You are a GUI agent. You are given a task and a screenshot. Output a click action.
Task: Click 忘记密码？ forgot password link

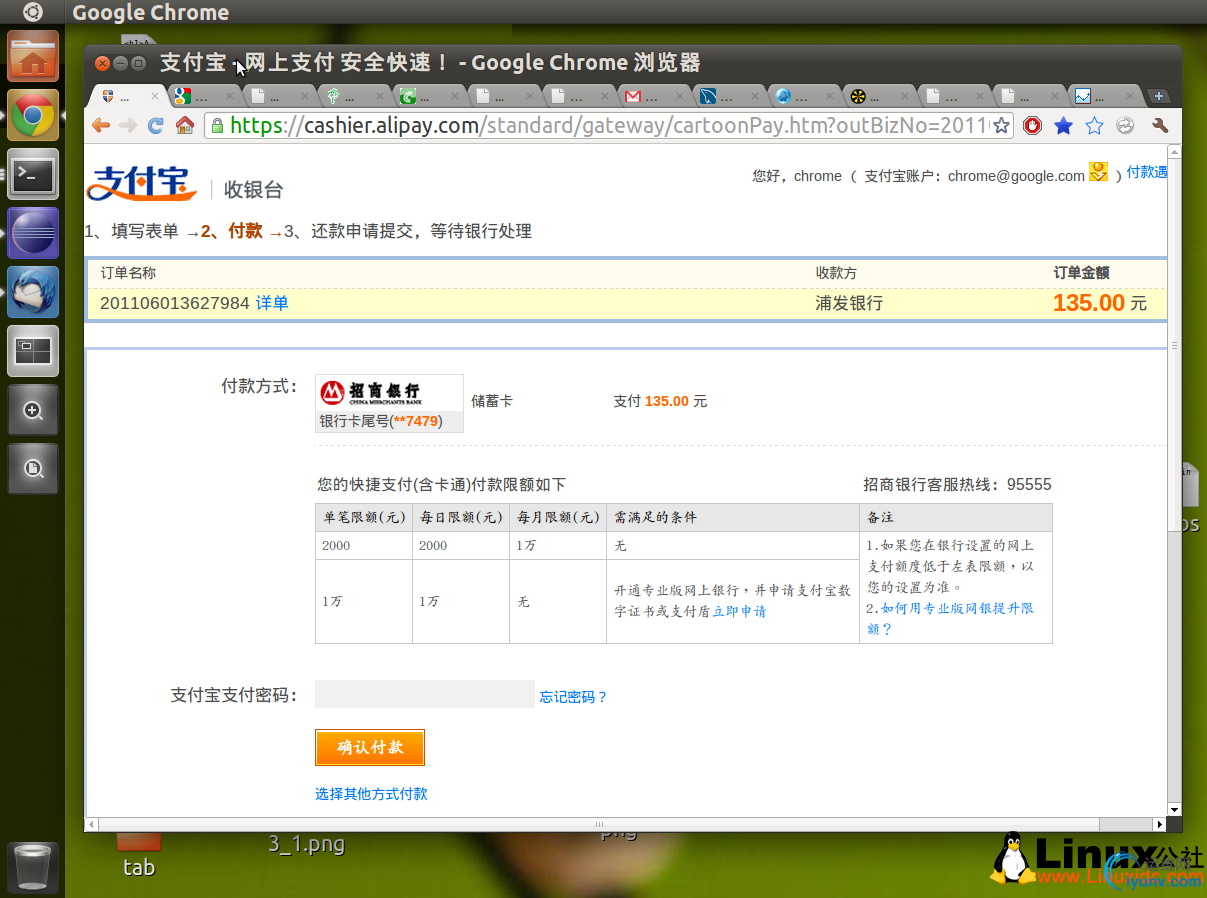[x=573, y=697]
